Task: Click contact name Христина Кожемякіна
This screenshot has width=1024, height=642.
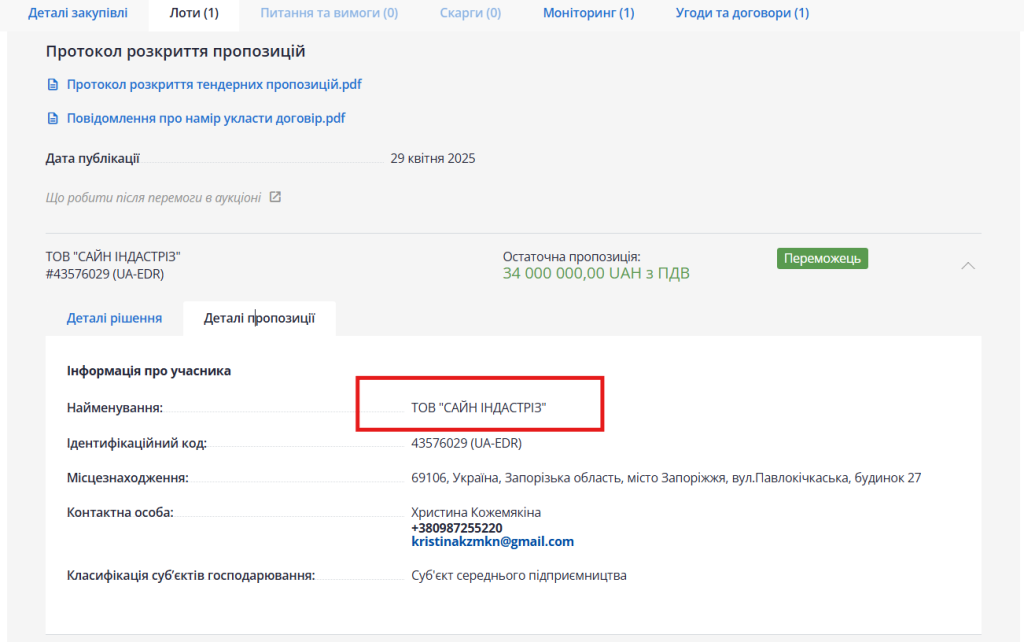Action: (476, 513)
